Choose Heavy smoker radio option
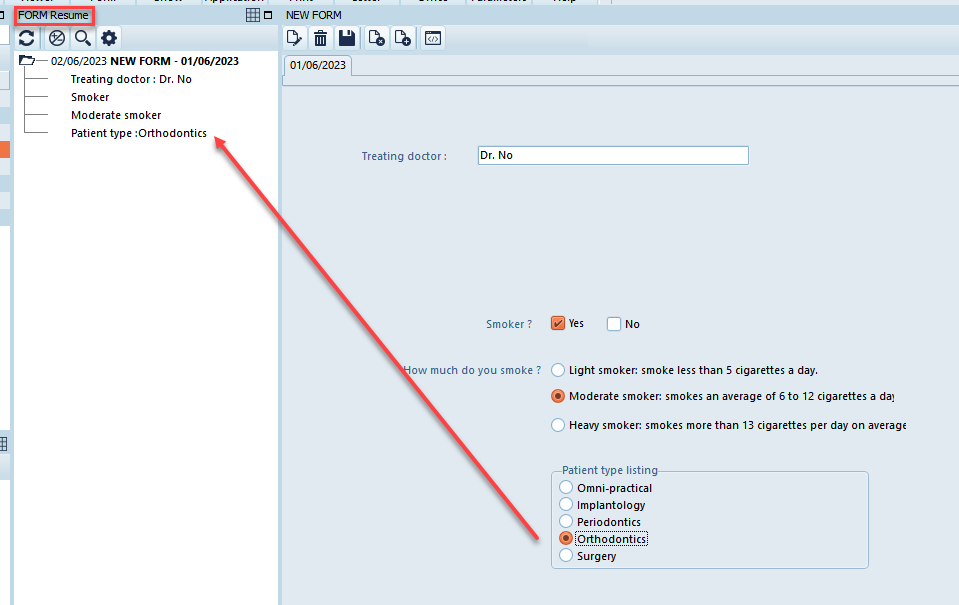 pyautogui.click(x=558, y=425)
